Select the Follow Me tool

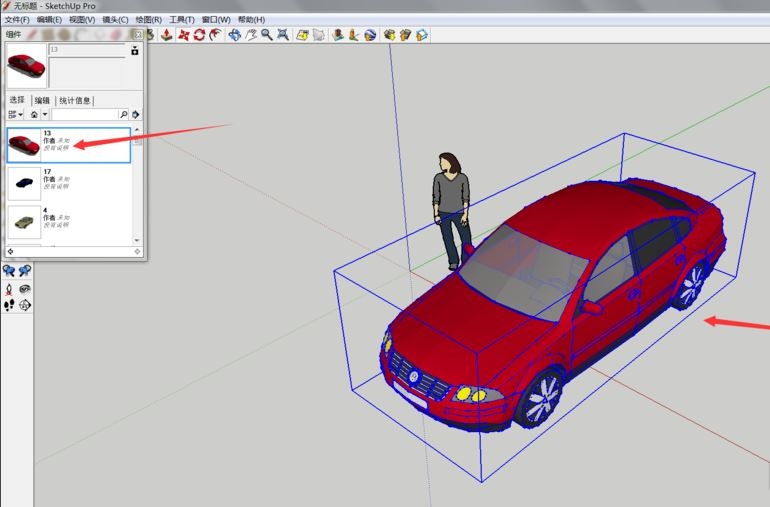click(x=215, y=35)
